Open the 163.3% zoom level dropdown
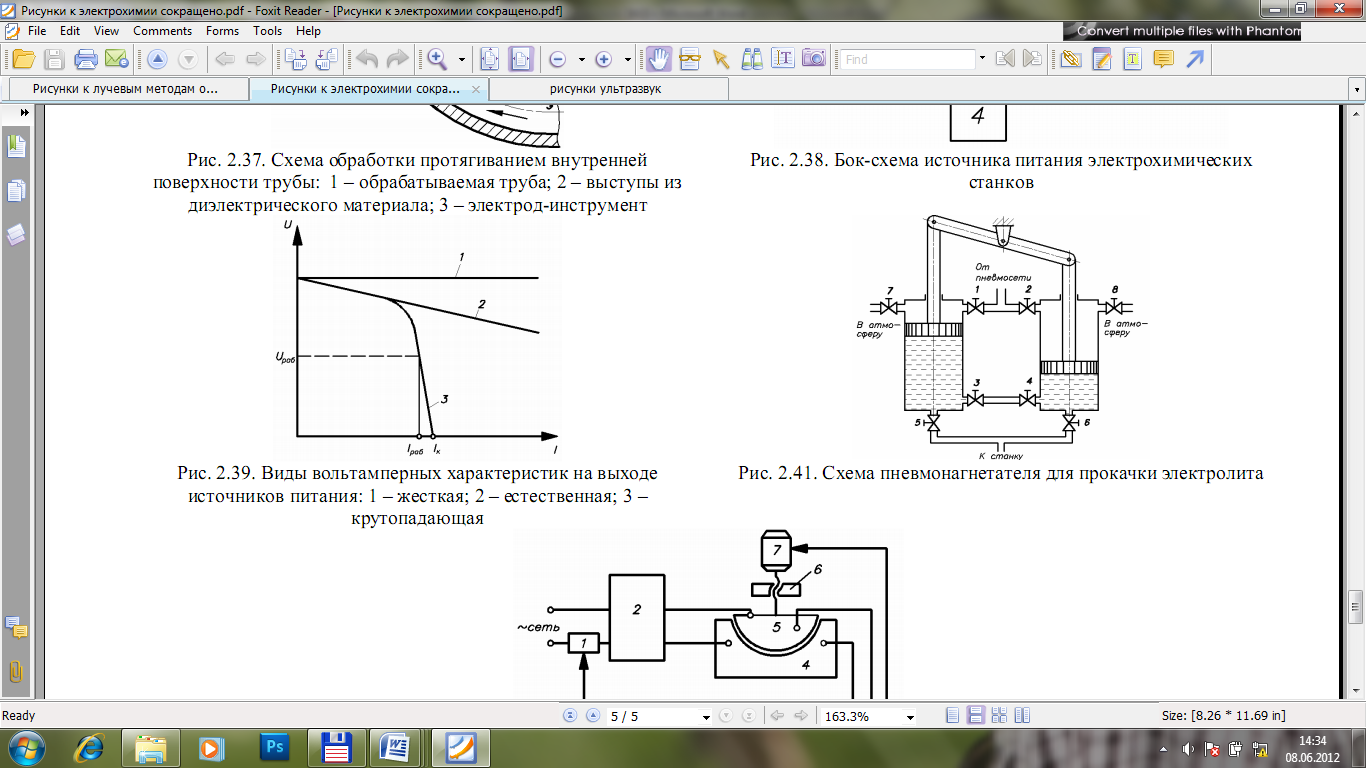The width and height of the screenshot is (1366, 768). pyautogui.click(x=910, y=717)
